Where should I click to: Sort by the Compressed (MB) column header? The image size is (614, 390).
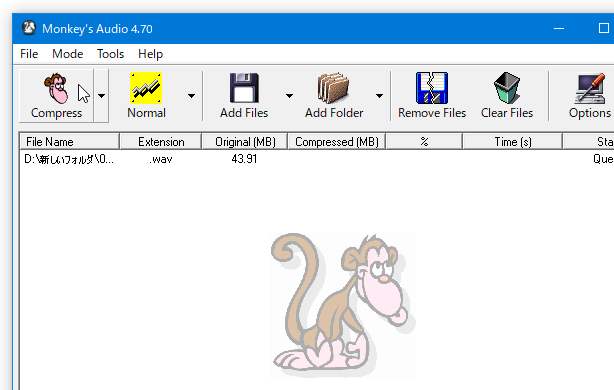(337, 142)
